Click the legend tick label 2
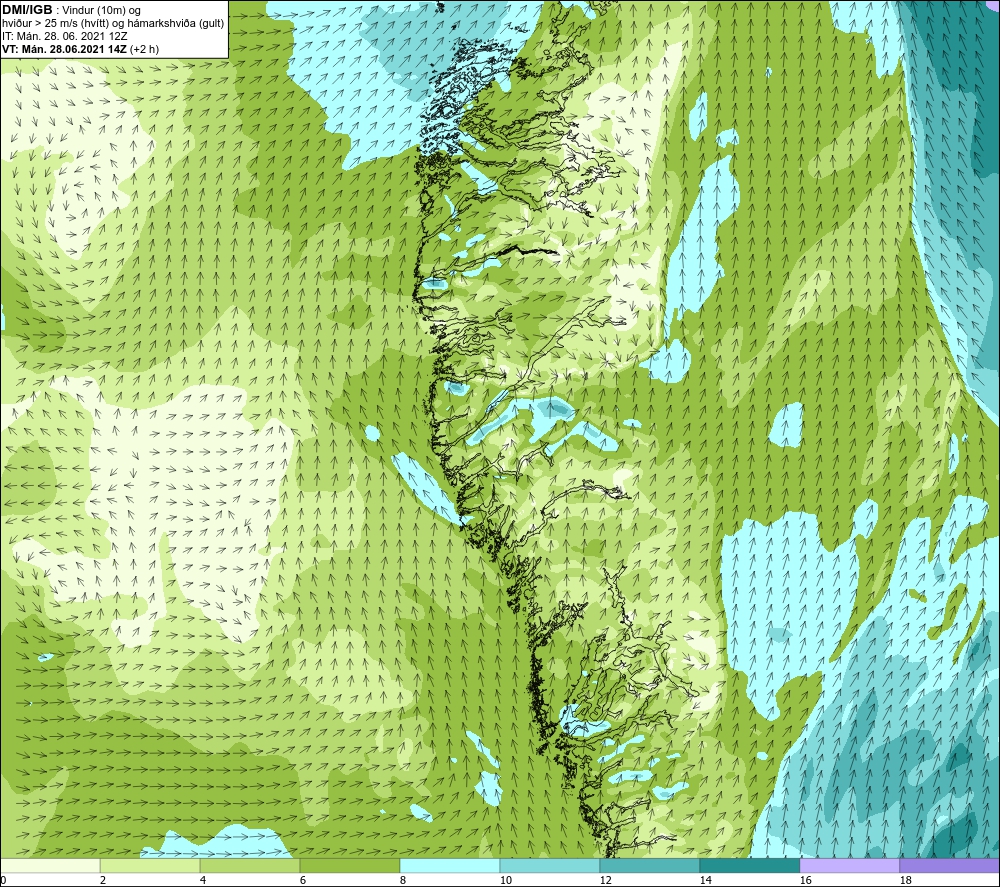The height and width of the screenshot is (887, 1000). [103, 881]
